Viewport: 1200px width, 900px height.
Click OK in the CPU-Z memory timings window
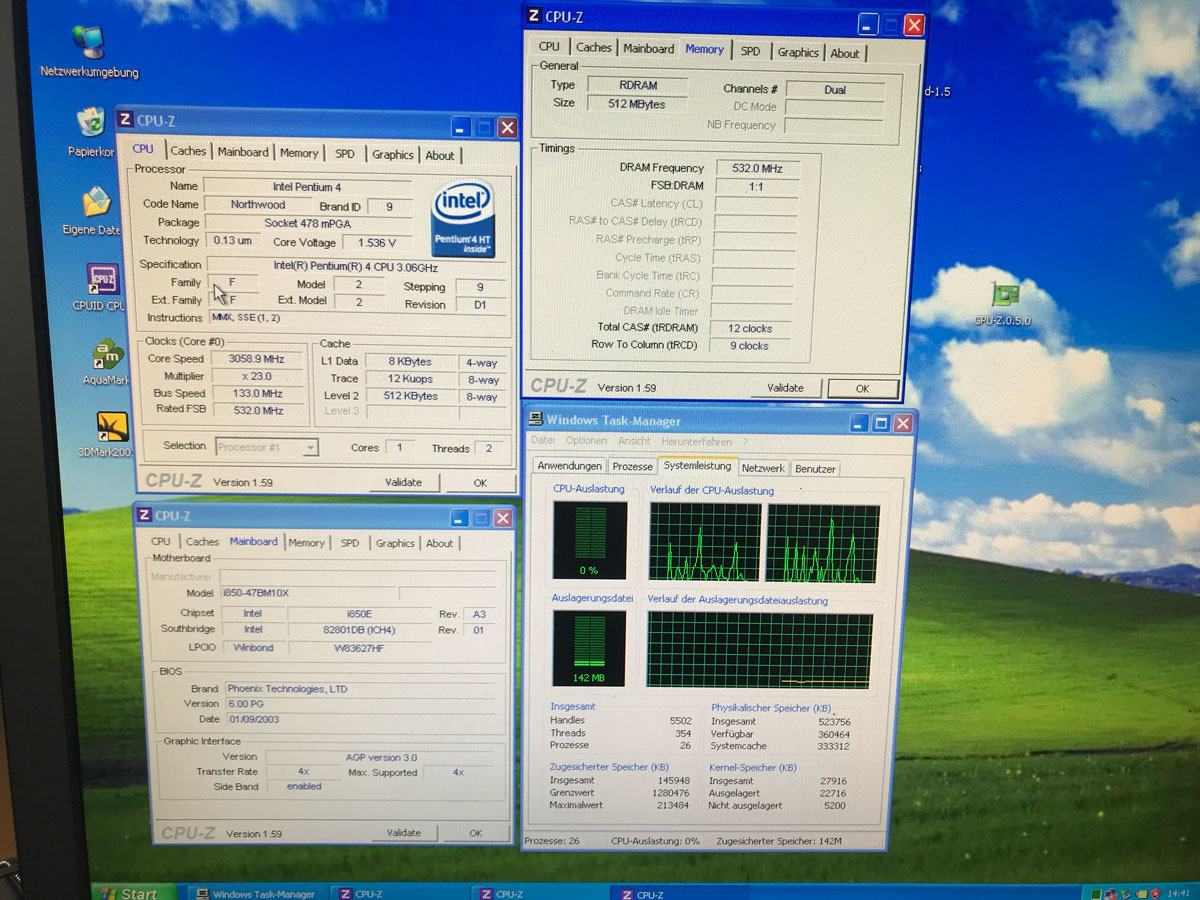862,389
